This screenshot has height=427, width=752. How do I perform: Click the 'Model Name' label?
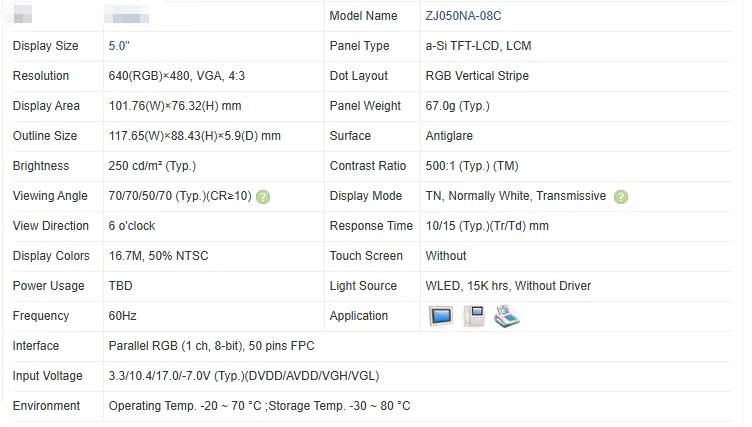pos(363,16)
